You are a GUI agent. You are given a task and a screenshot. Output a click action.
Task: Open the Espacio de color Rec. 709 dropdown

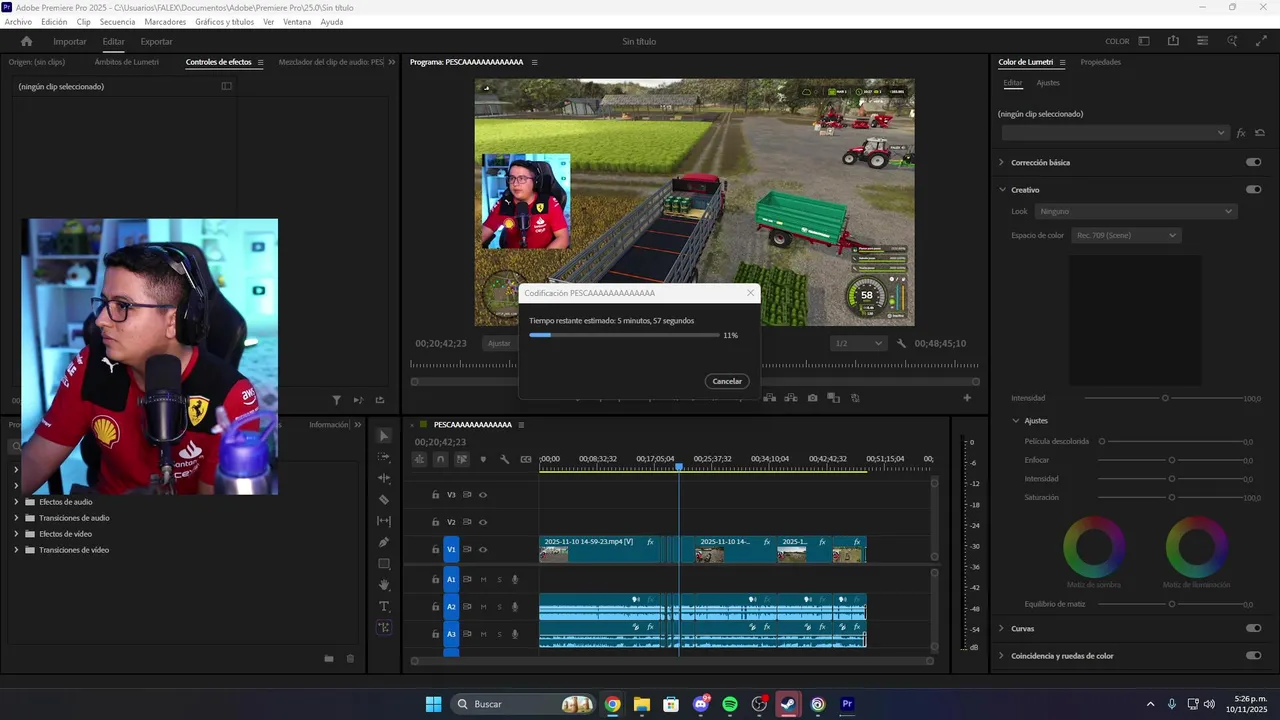(1126, 235)
